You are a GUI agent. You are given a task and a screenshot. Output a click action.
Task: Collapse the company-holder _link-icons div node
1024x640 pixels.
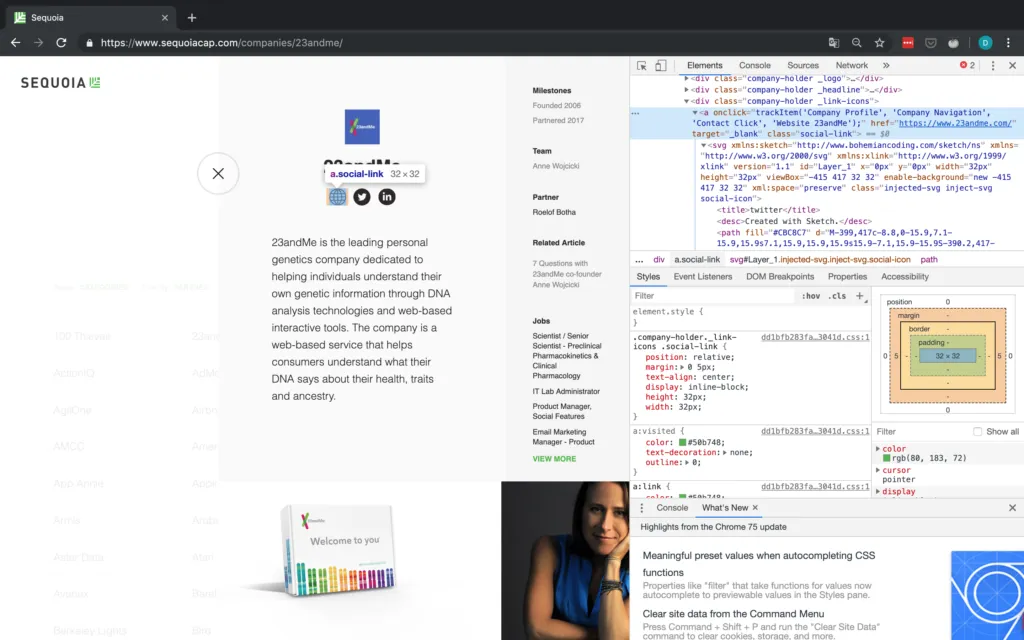click(x=686, y=101)
